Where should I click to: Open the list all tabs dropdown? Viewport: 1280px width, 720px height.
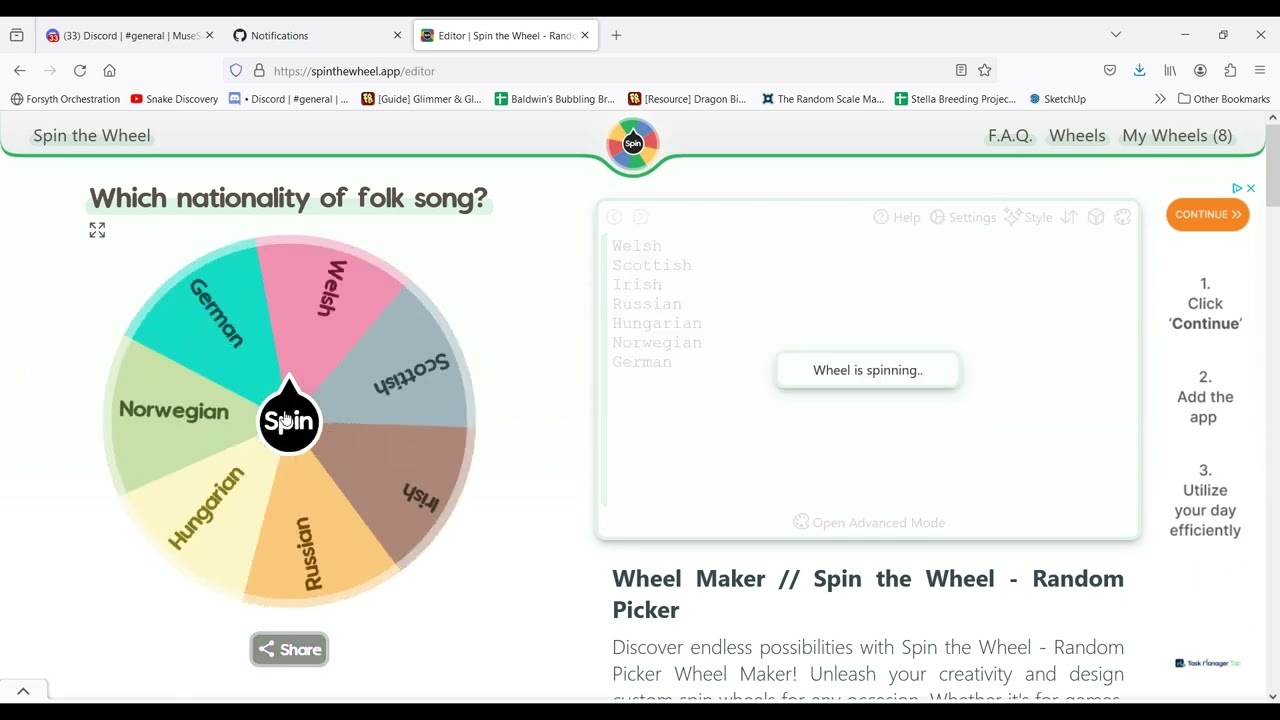1116,35
